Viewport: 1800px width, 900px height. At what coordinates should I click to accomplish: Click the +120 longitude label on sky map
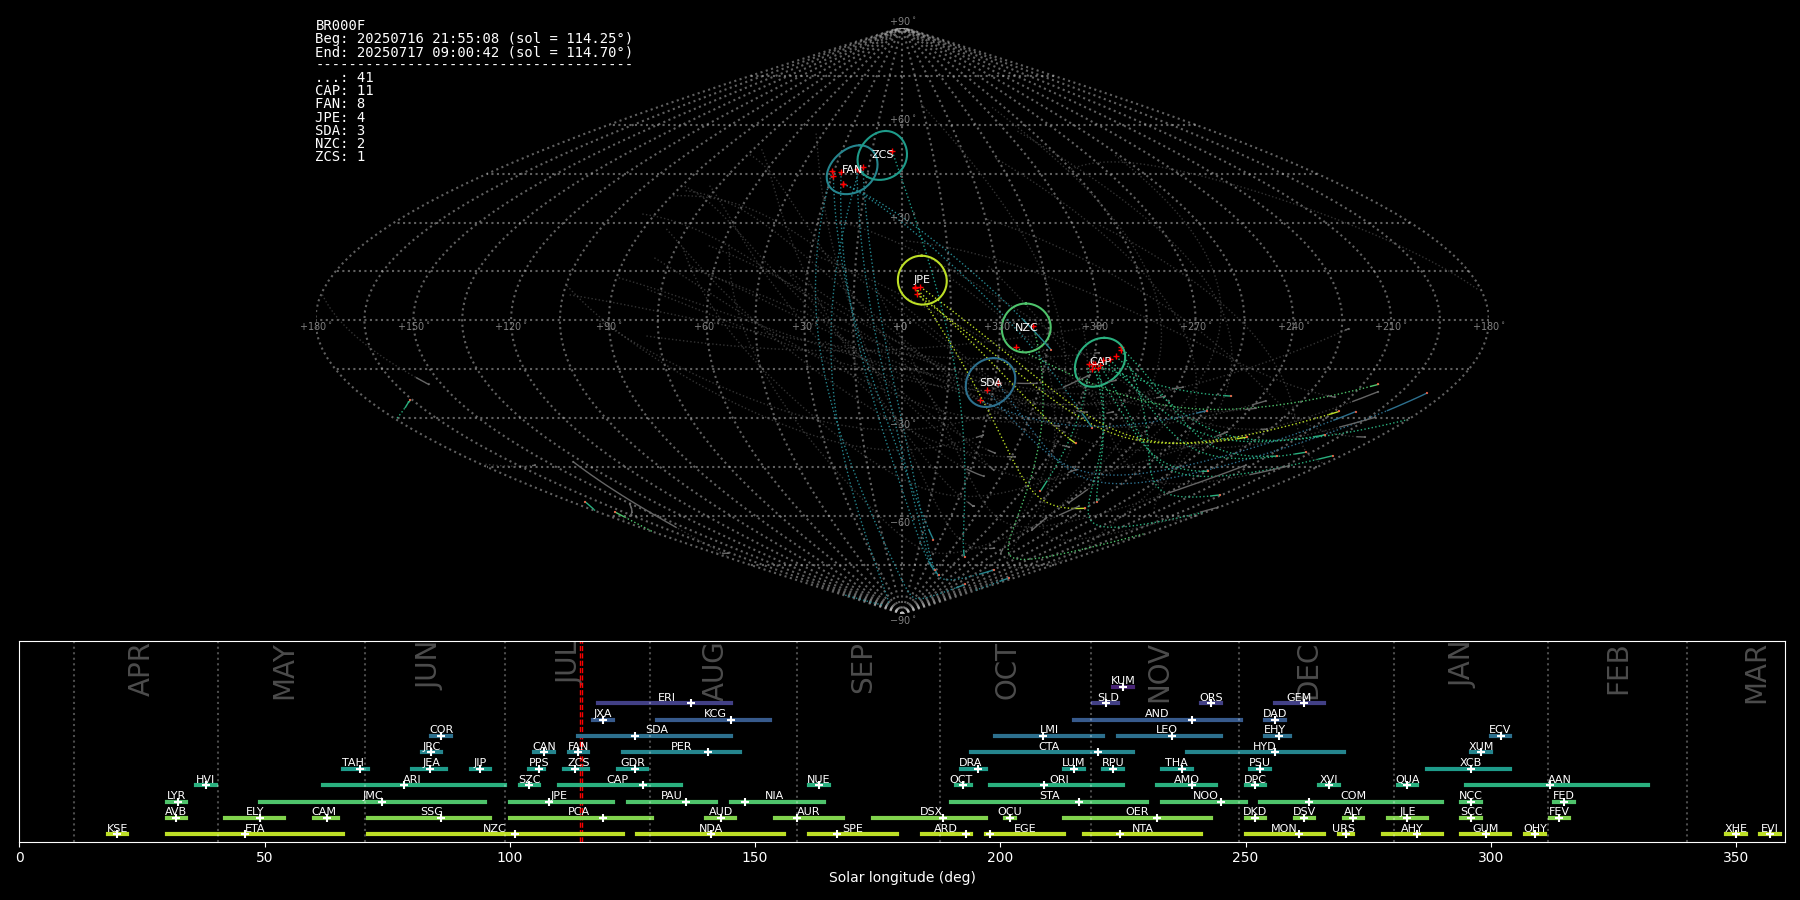point(508,326)
